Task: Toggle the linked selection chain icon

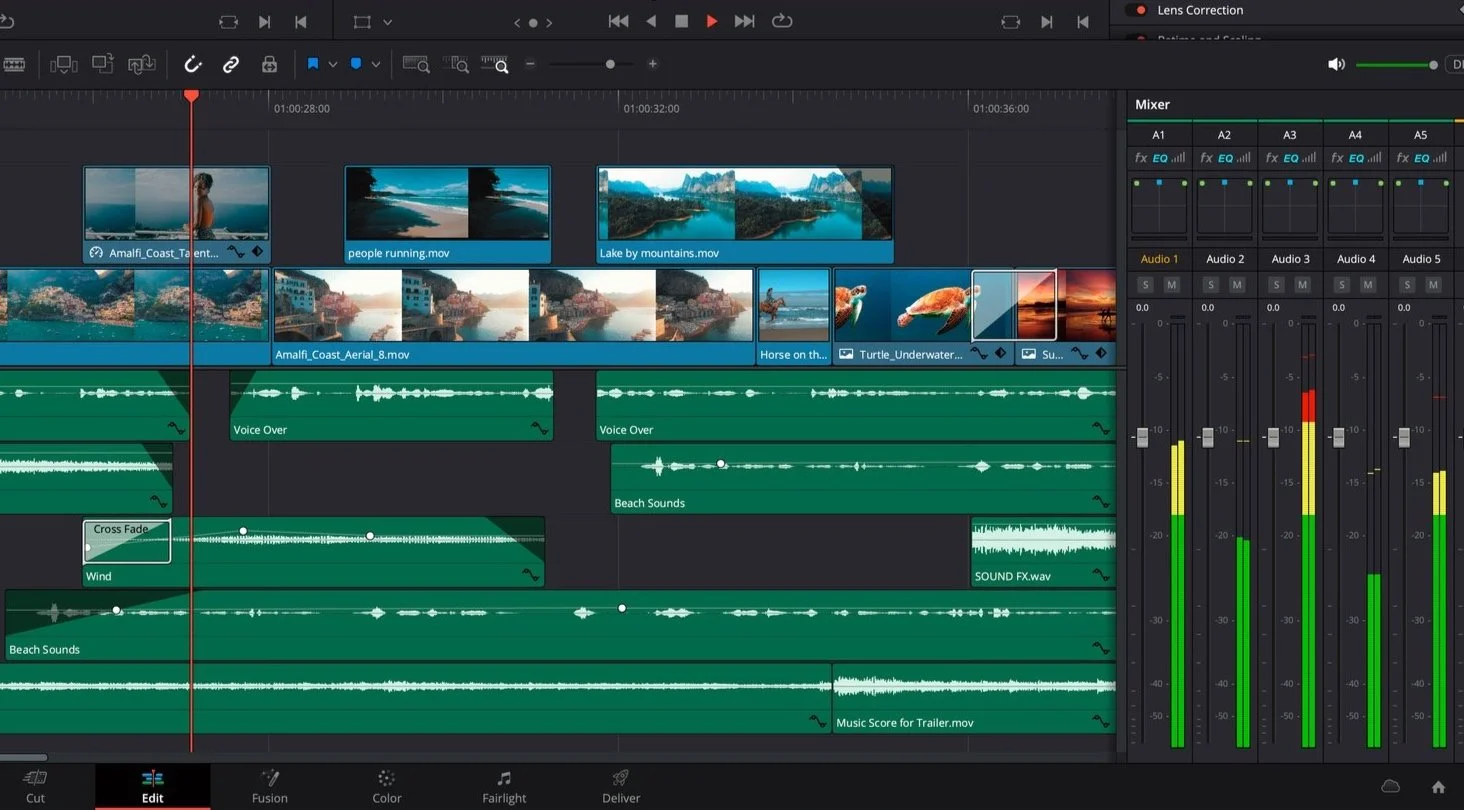Action: (231, 65)
